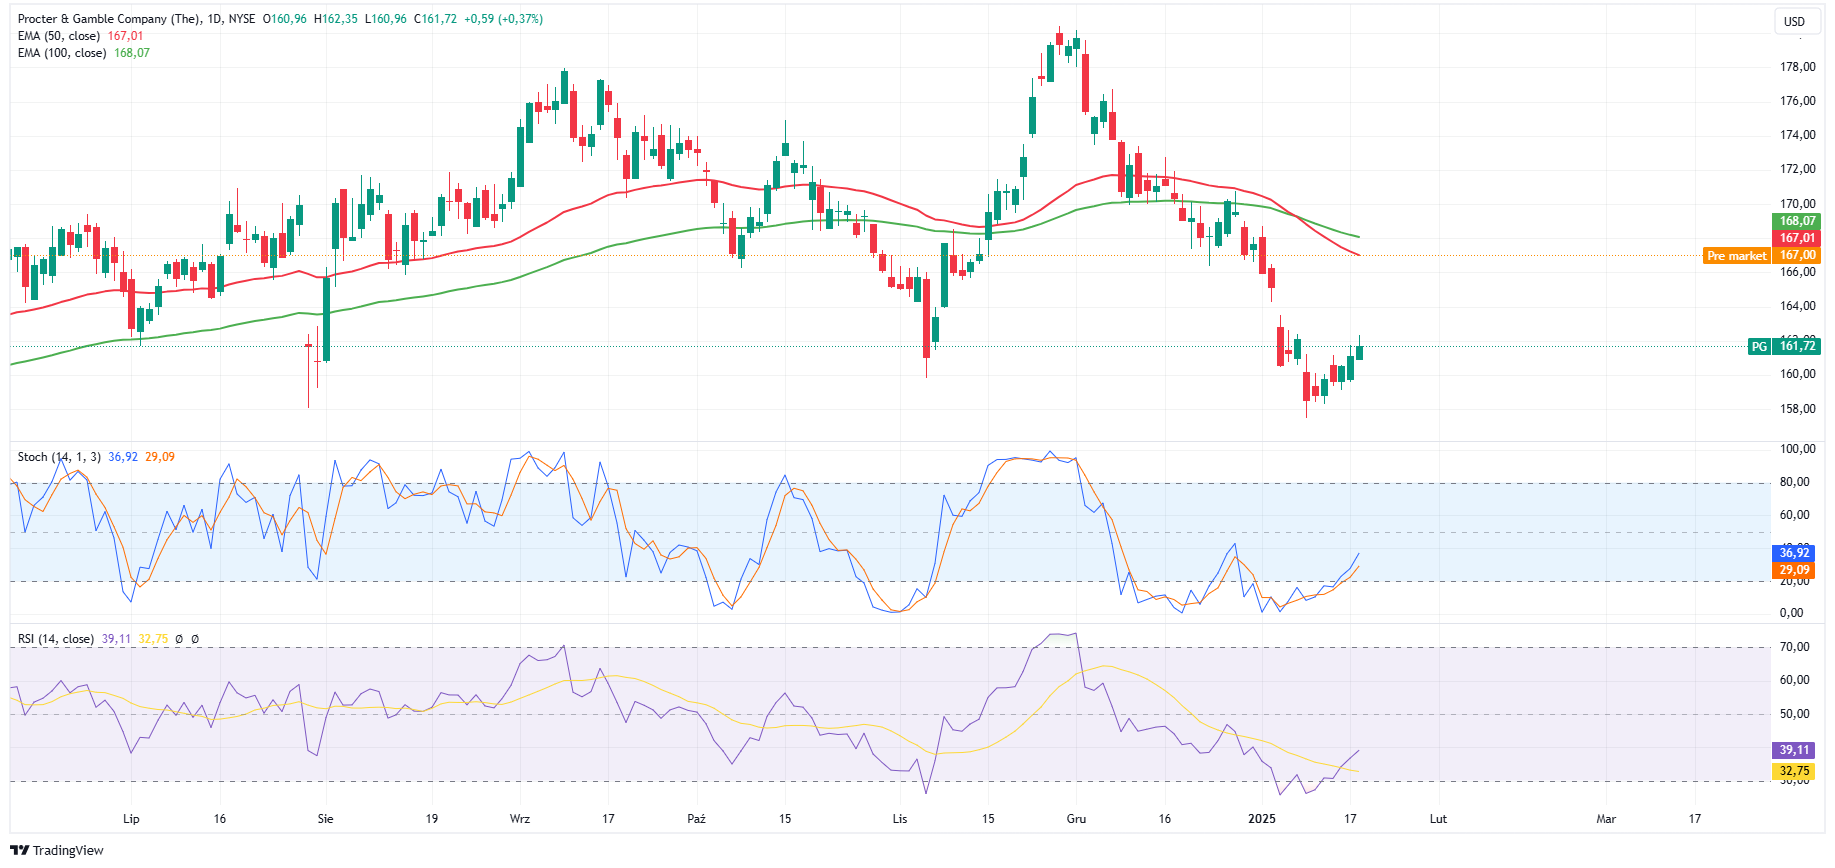Image resolution: width=1835 pixels, height=868 pixels.
Task: Click the purple 39,11 RSI axis label
Action: click(1794, 750)
